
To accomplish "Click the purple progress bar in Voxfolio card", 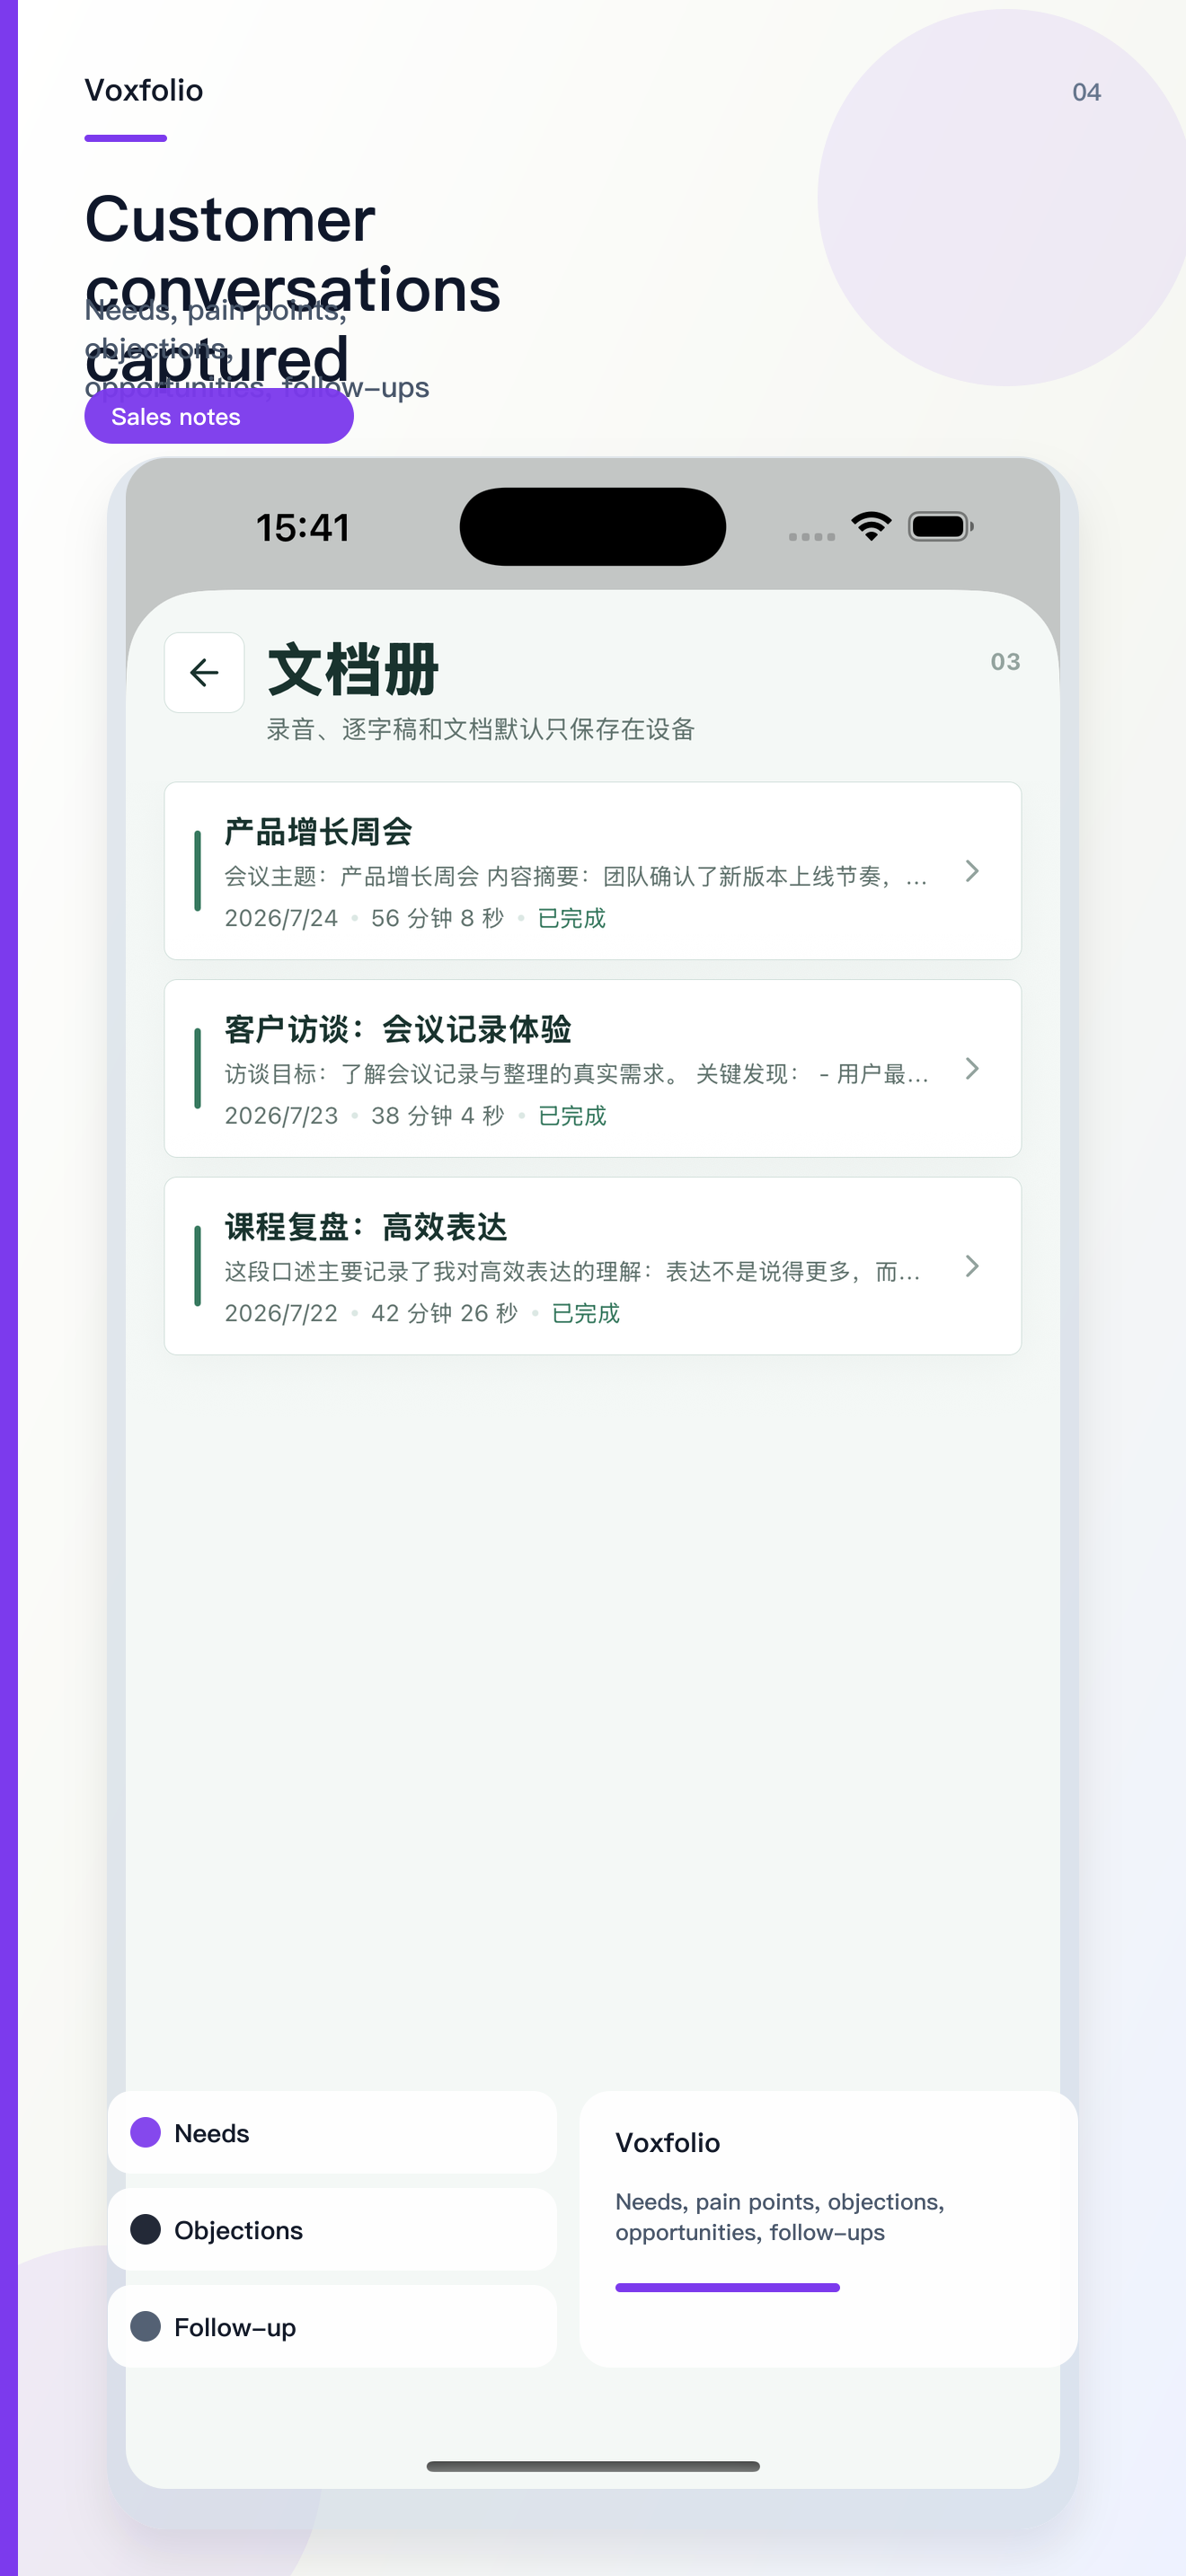I will click(727, 2287).
